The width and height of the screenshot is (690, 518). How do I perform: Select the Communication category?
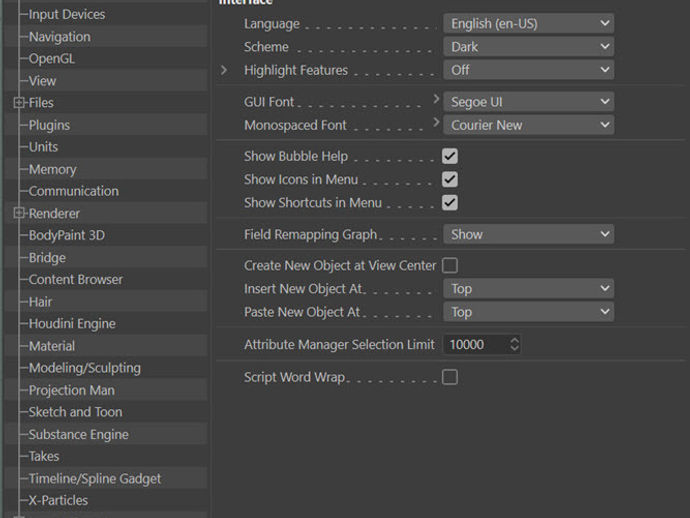(73, 191)
